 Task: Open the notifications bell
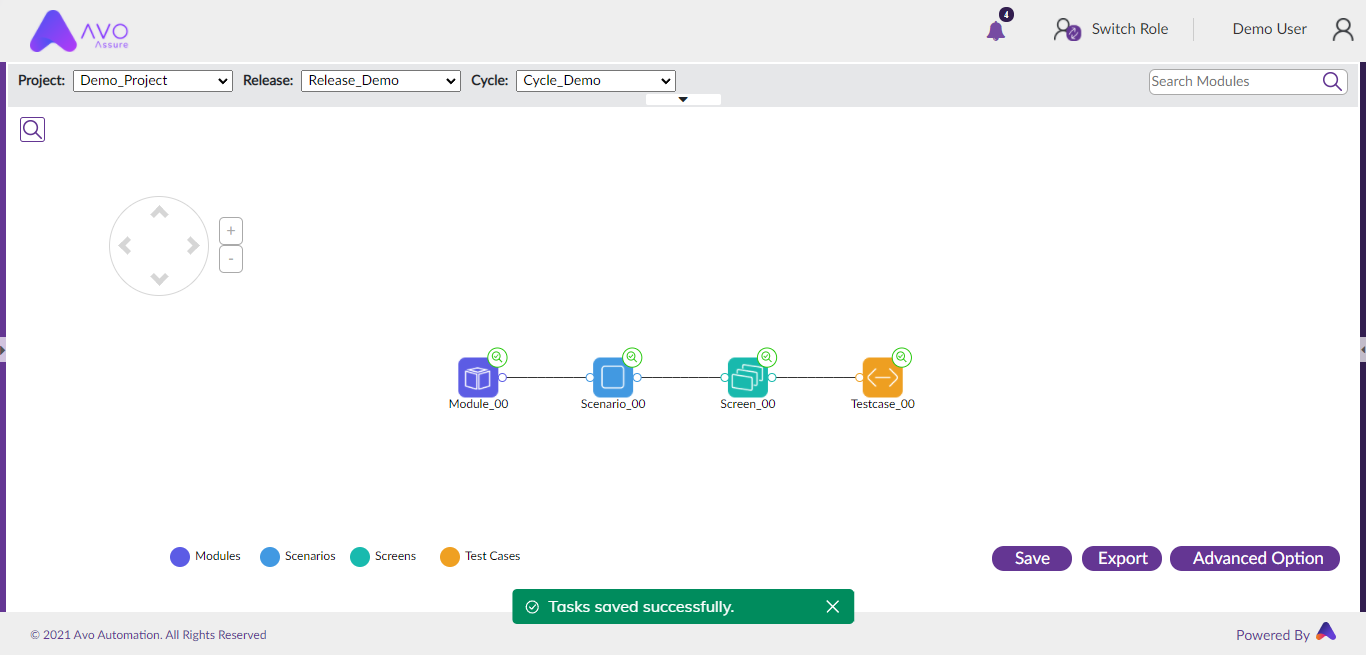pyautogui.click(x=996, y=31)
